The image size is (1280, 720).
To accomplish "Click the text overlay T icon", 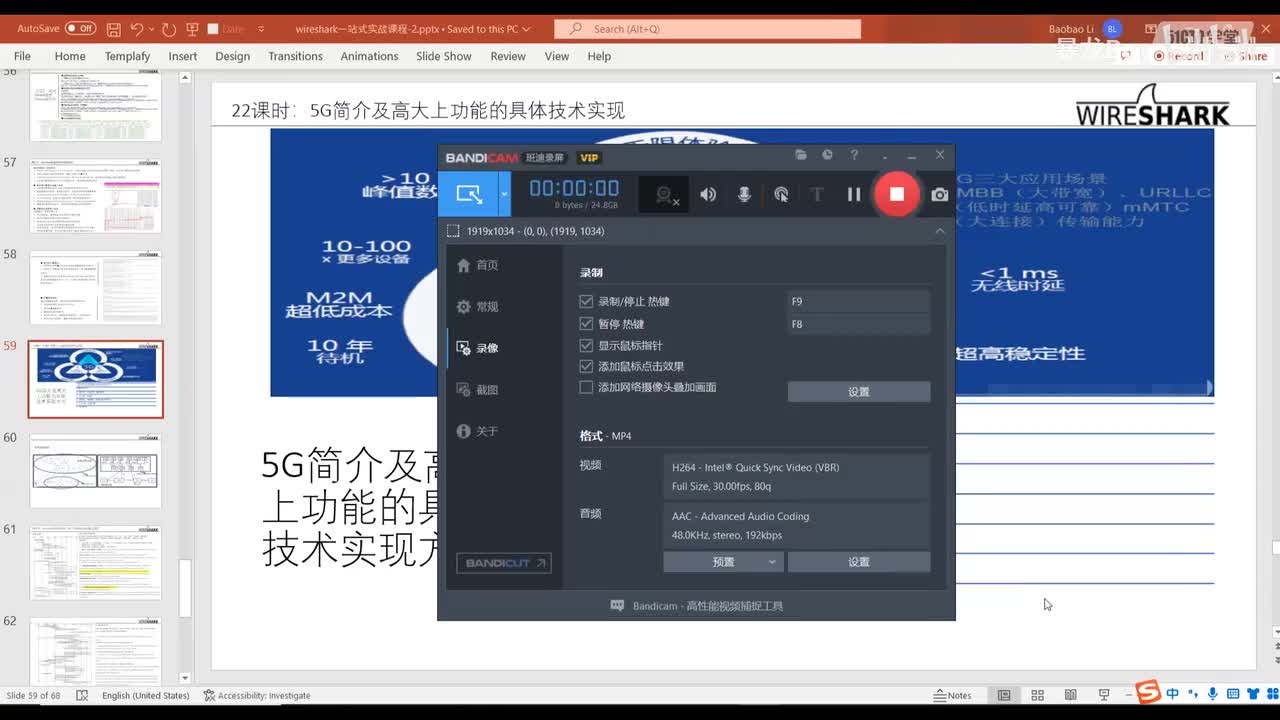I will coord(817,195).
